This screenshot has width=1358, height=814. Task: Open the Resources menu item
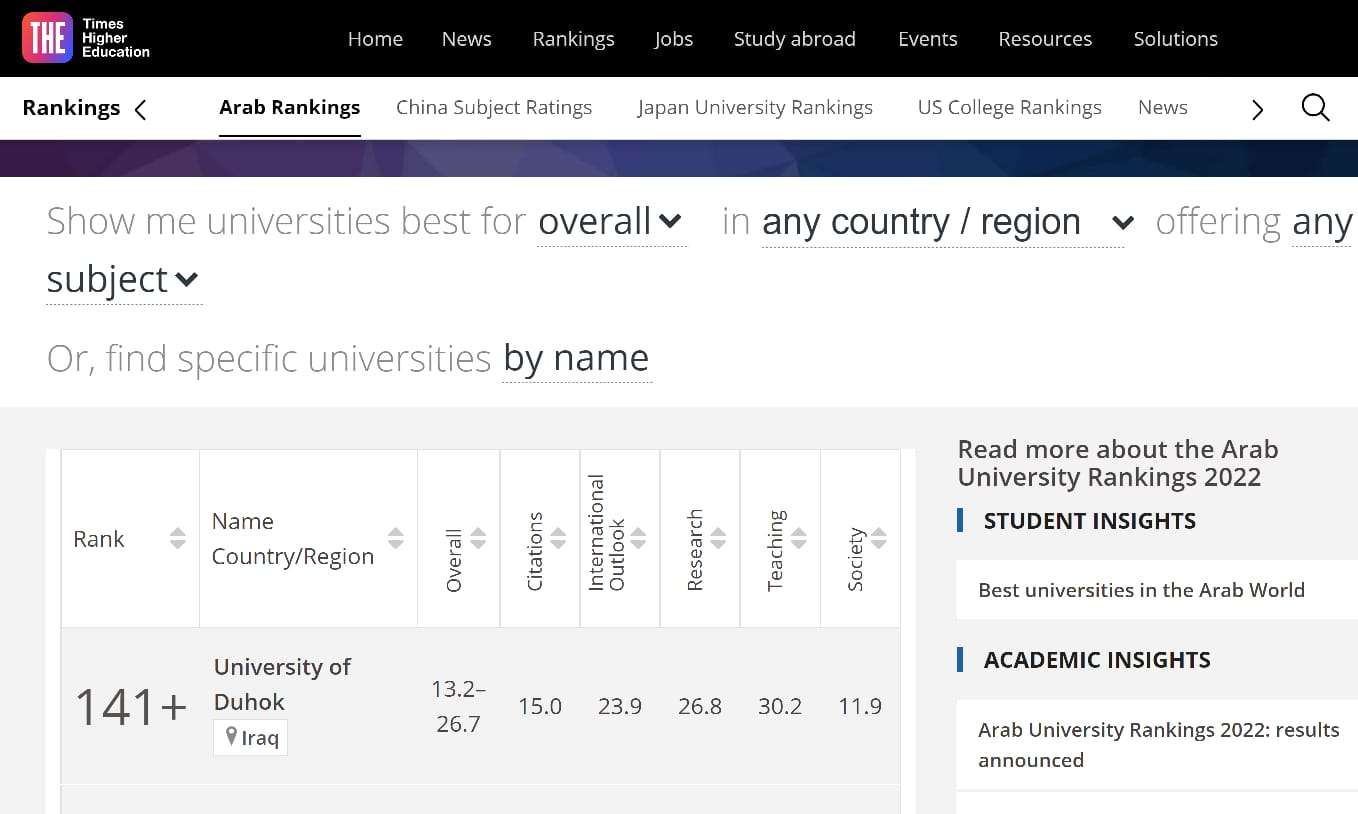click(x=1045, y=39)
